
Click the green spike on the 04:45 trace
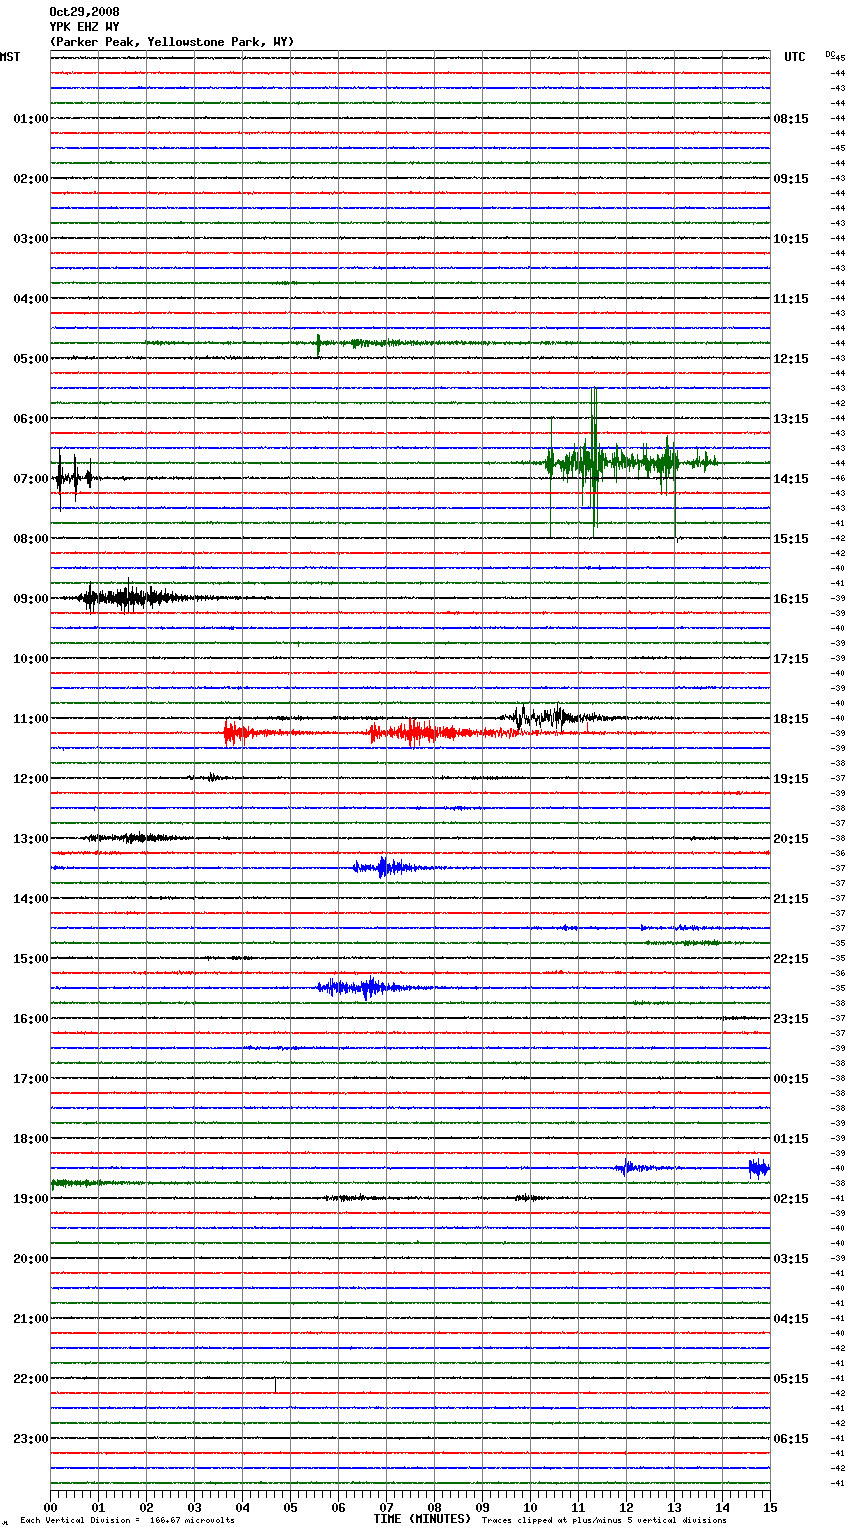click(318, 345)
